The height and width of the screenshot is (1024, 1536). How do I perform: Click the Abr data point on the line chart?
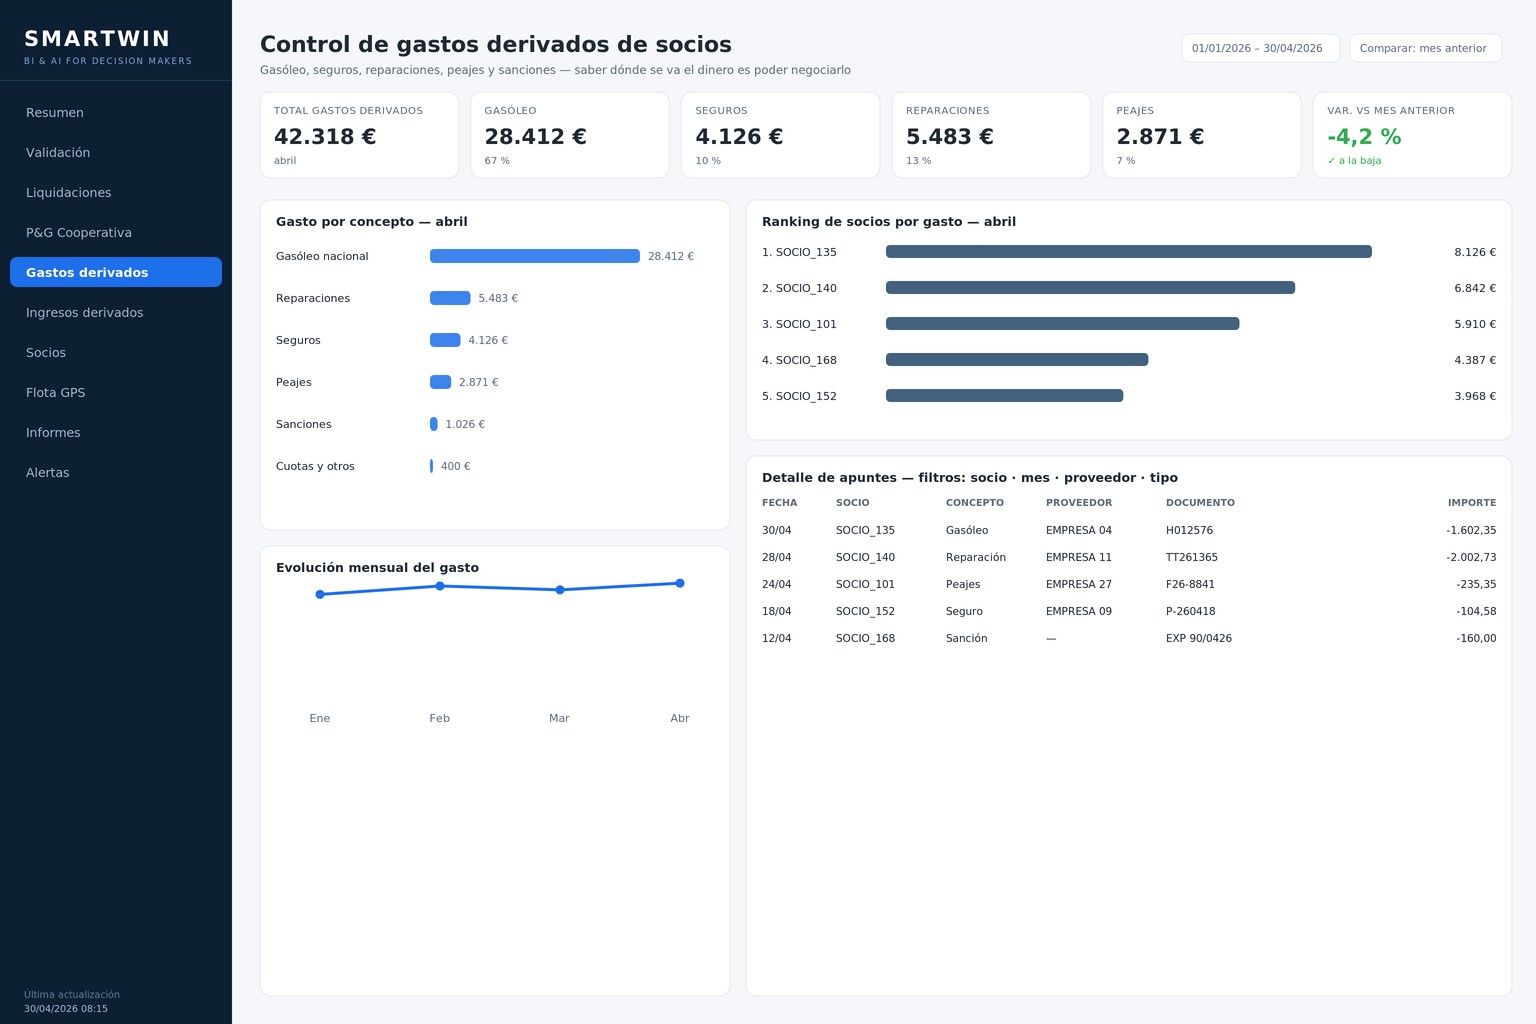680,583
